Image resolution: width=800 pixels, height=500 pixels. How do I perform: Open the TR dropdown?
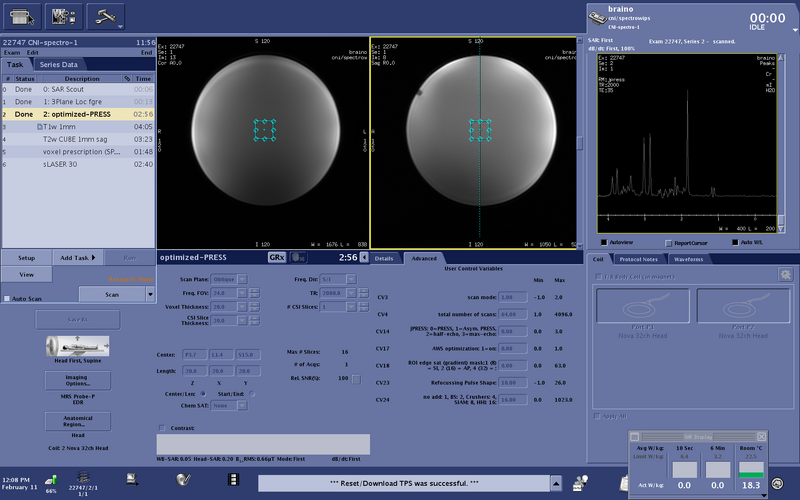coord(351,293)
